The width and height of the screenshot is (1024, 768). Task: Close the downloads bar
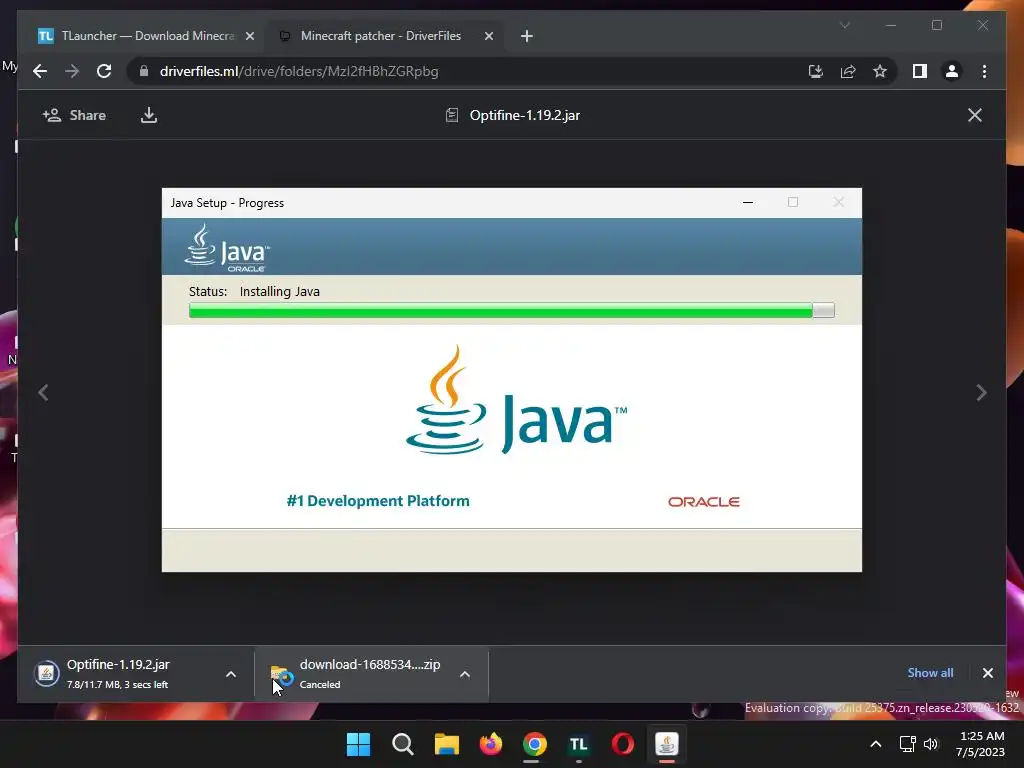(987, 673)
